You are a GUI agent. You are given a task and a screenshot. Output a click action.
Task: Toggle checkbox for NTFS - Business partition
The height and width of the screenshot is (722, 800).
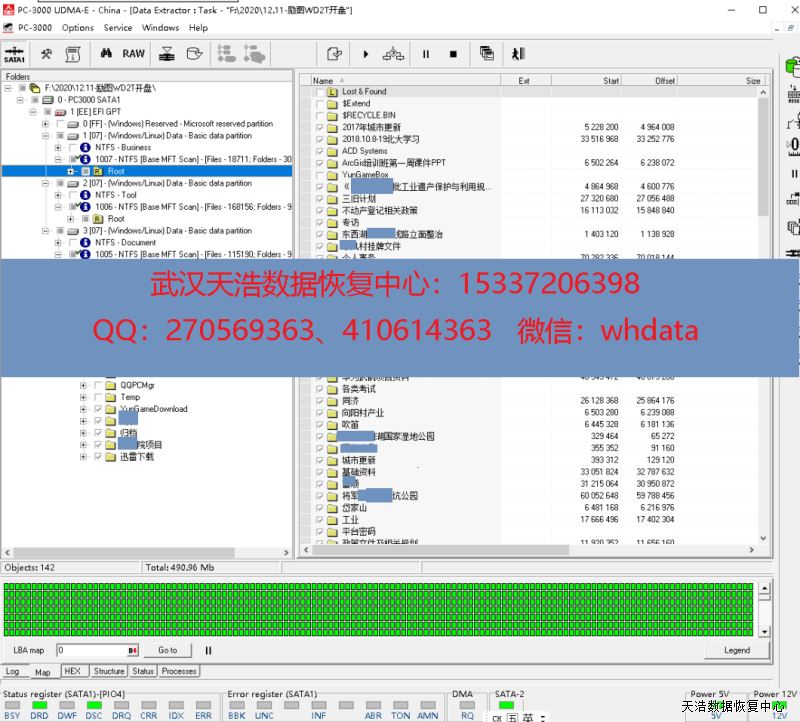pyautogui.click(x=73, y=148)
